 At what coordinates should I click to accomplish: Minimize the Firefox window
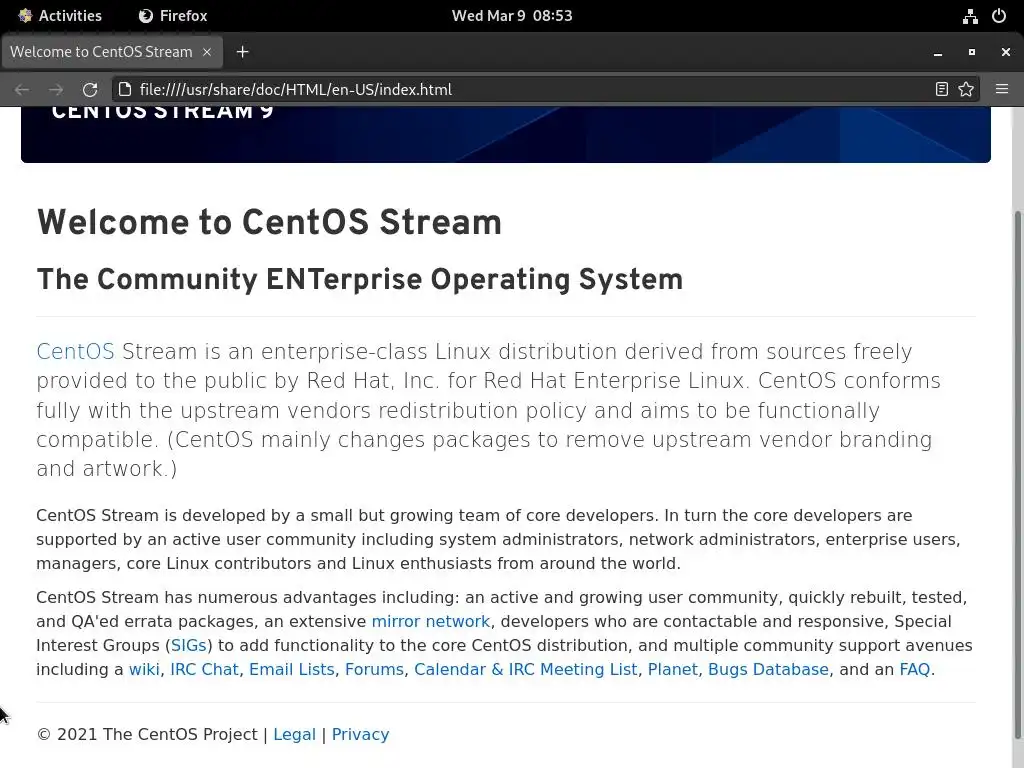point(938,52)
